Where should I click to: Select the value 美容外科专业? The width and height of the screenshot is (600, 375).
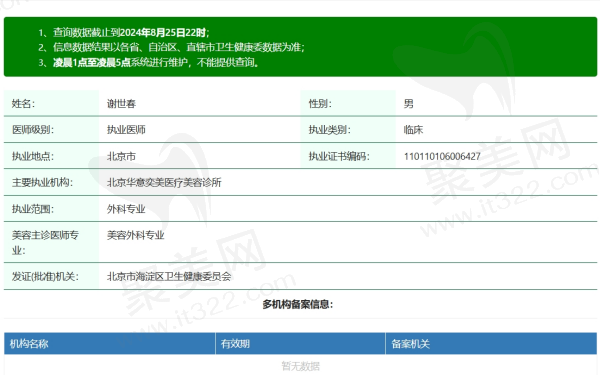[x=135, y=235]
